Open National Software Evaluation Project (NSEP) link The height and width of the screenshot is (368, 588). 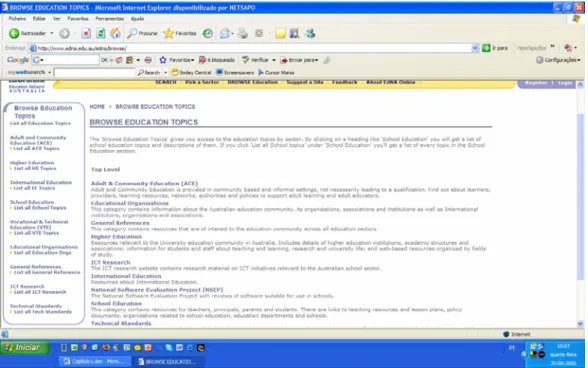point(157,290)
